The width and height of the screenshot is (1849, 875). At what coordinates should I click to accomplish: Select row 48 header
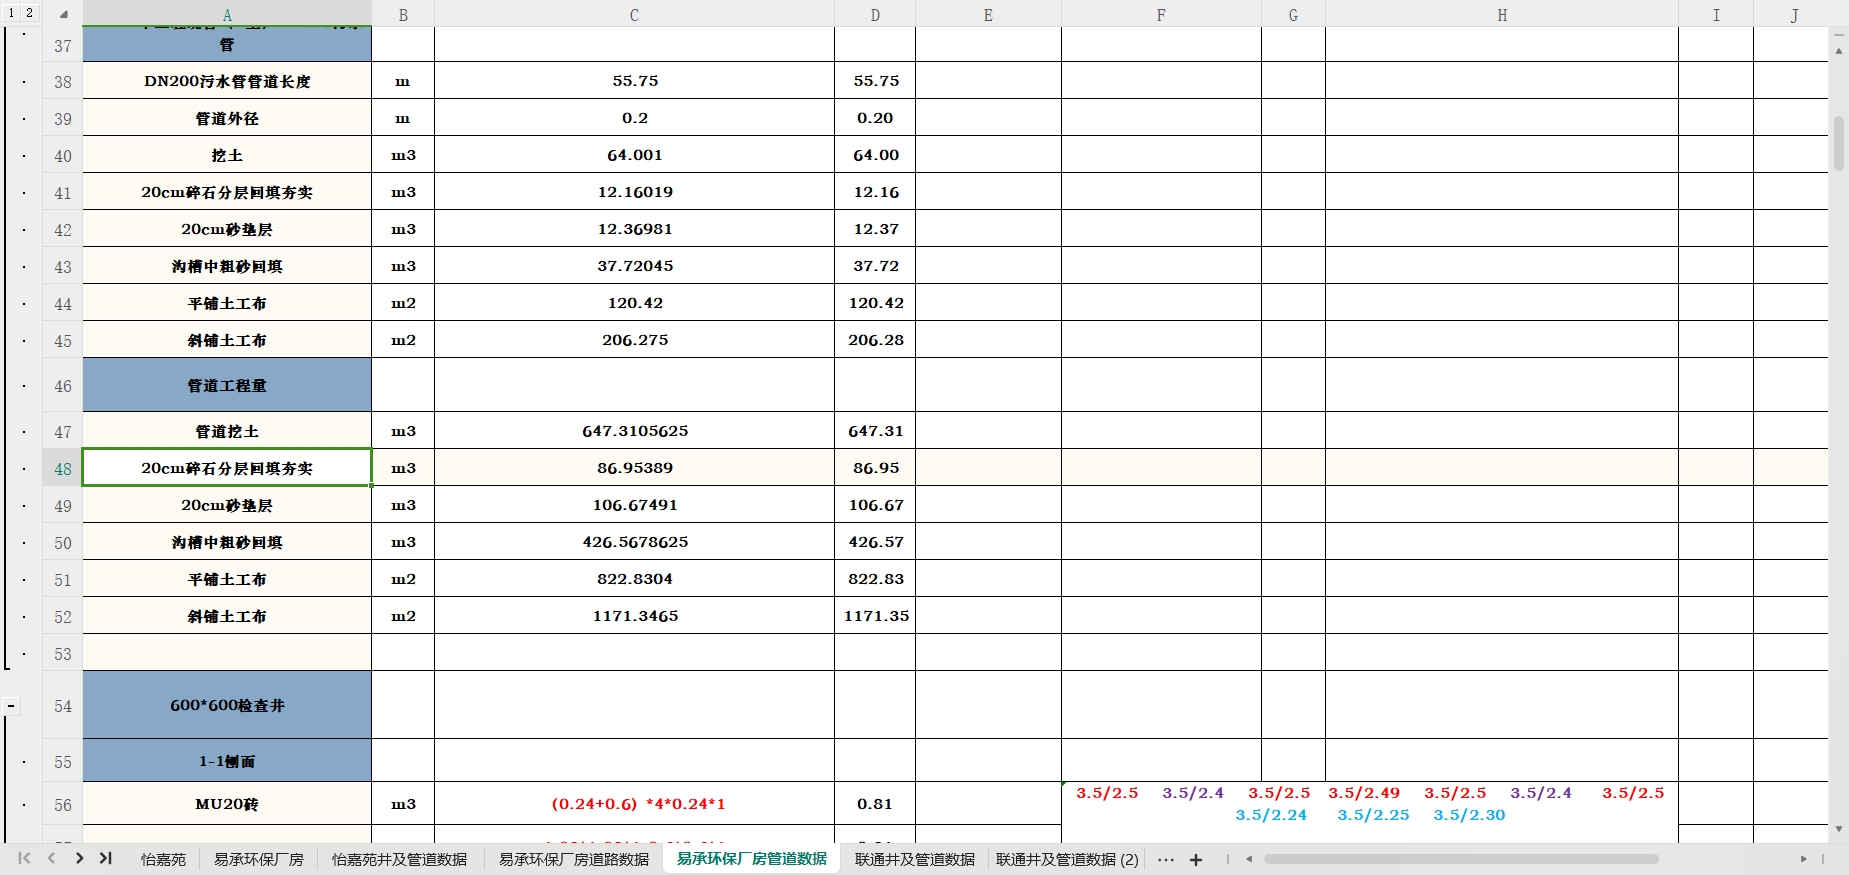tap(63, 468)
